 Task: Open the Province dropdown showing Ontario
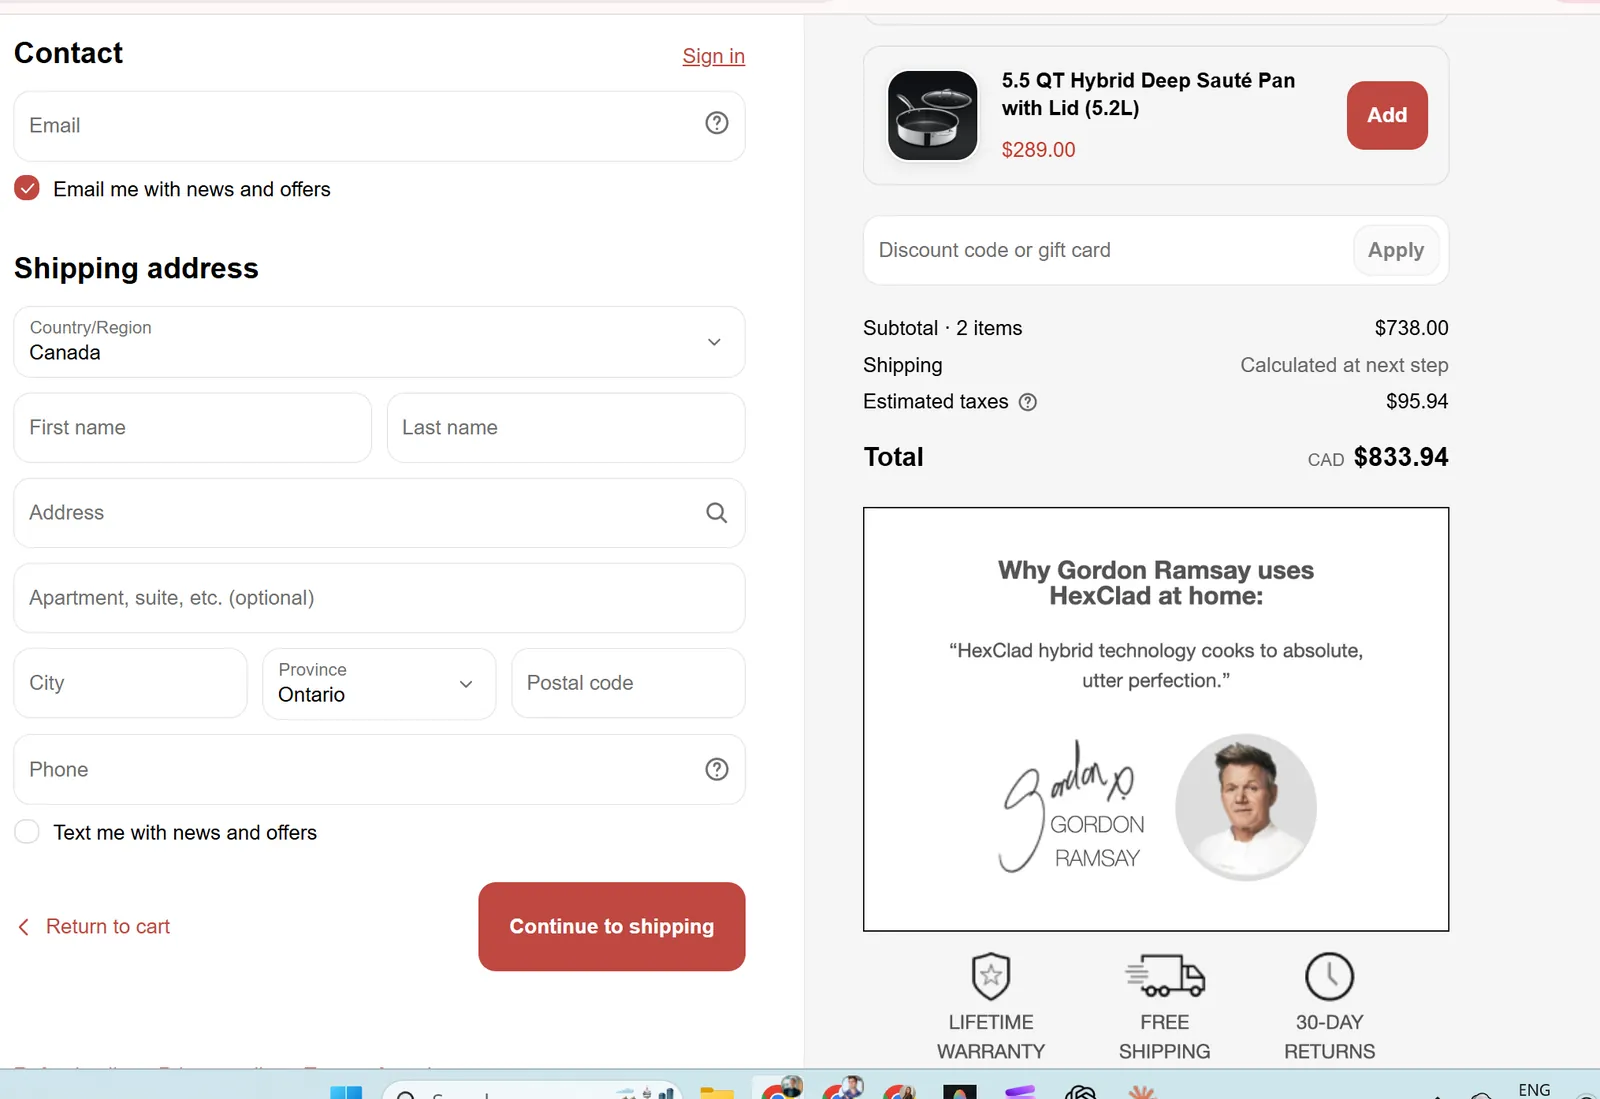(x=379, y=684)
